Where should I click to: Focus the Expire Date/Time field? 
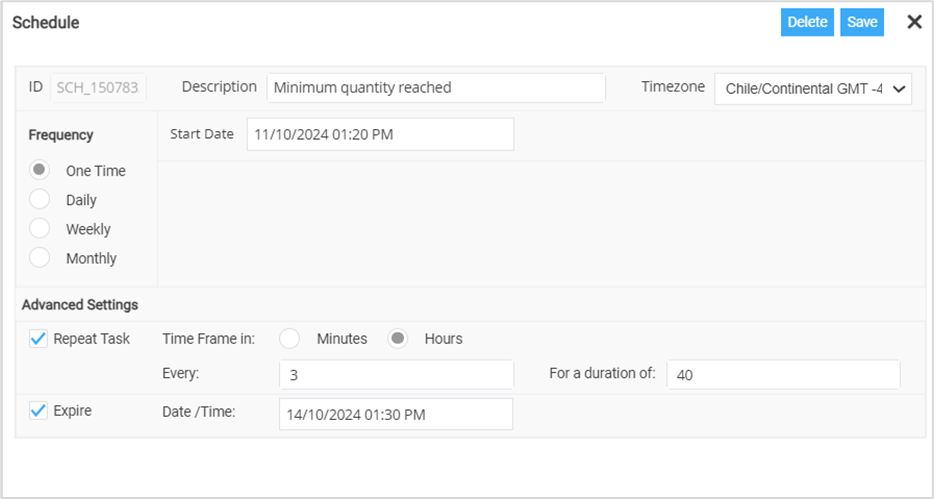pos(396,414)
